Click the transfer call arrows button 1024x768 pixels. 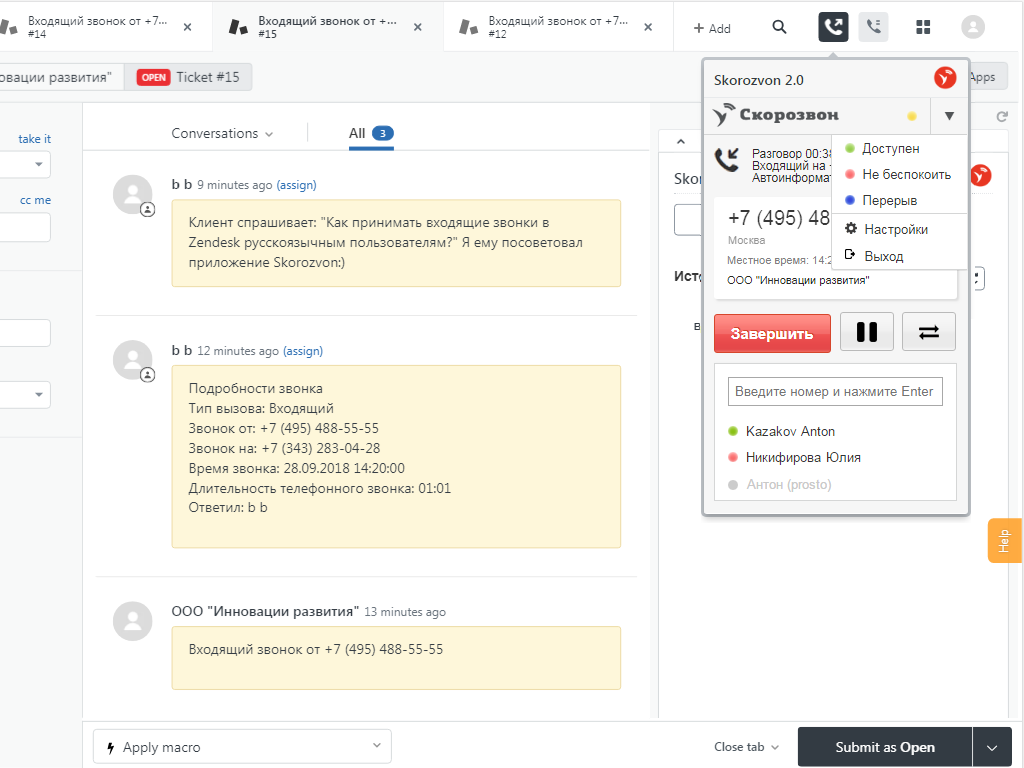tap(928, 332)
